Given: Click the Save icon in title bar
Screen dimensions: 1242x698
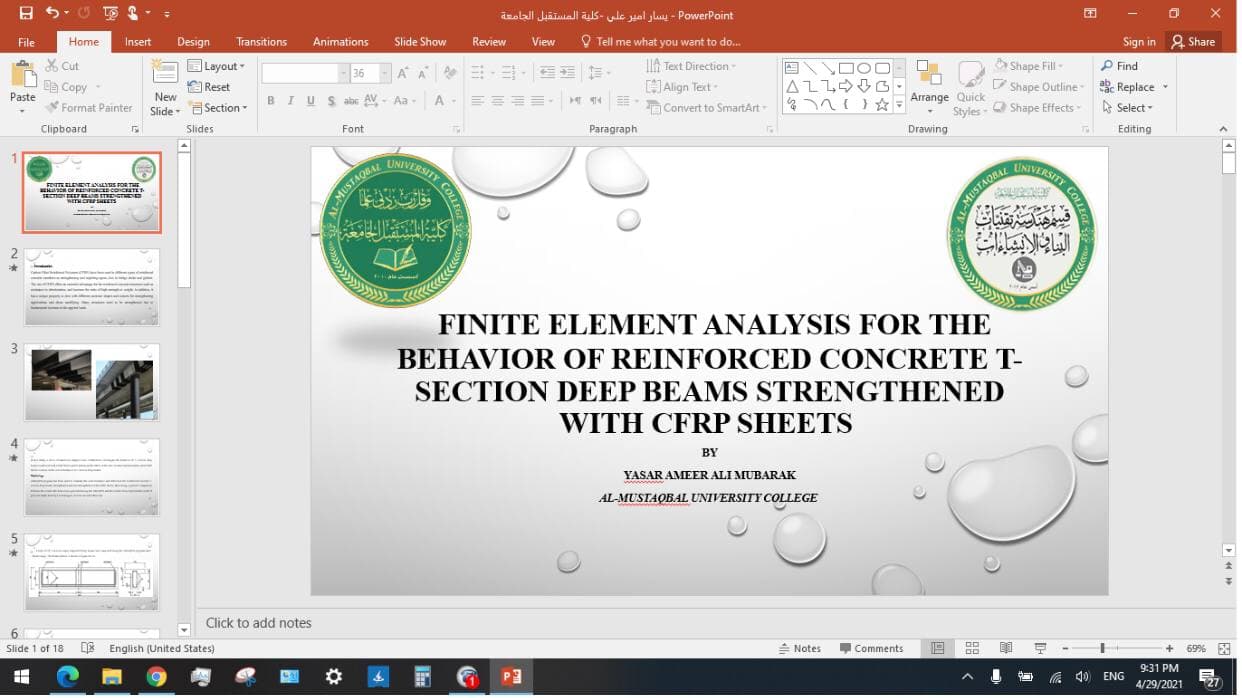Looking at the screenshot, I should click(x=26, y=14).
